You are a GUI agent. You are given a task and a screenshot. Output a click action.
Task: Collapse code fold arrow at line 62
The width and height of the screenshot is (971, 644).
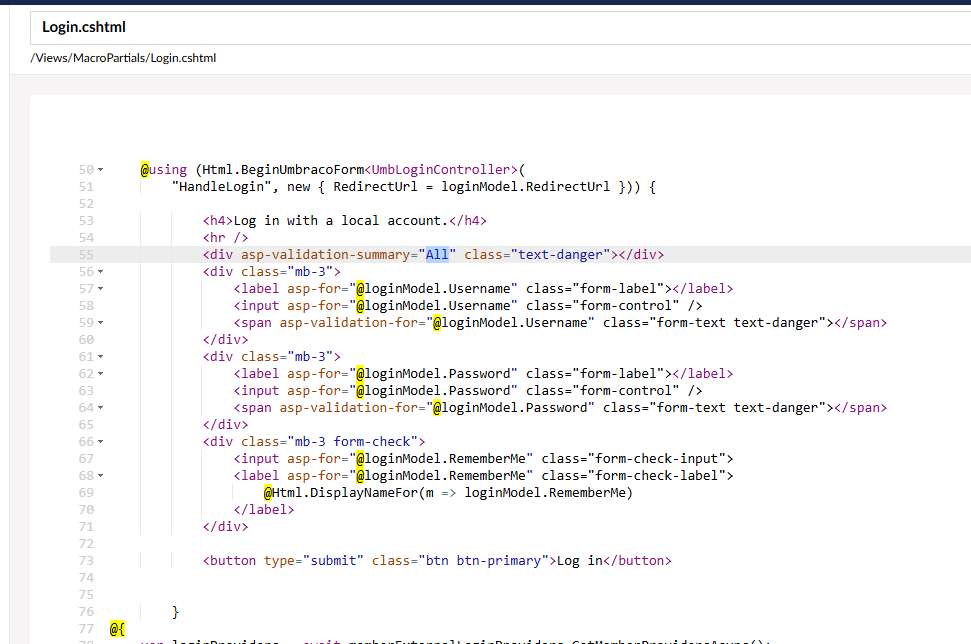click(100, 374)
